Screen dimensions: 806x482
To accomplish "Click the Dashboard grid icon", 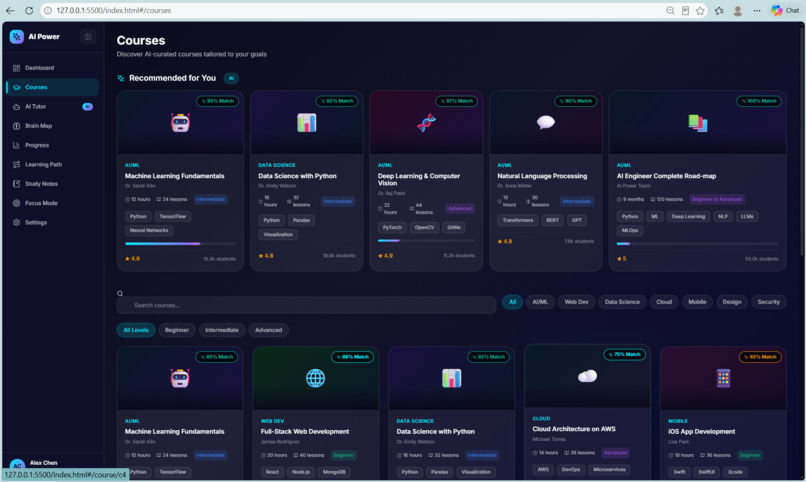I will click(16, 68).
